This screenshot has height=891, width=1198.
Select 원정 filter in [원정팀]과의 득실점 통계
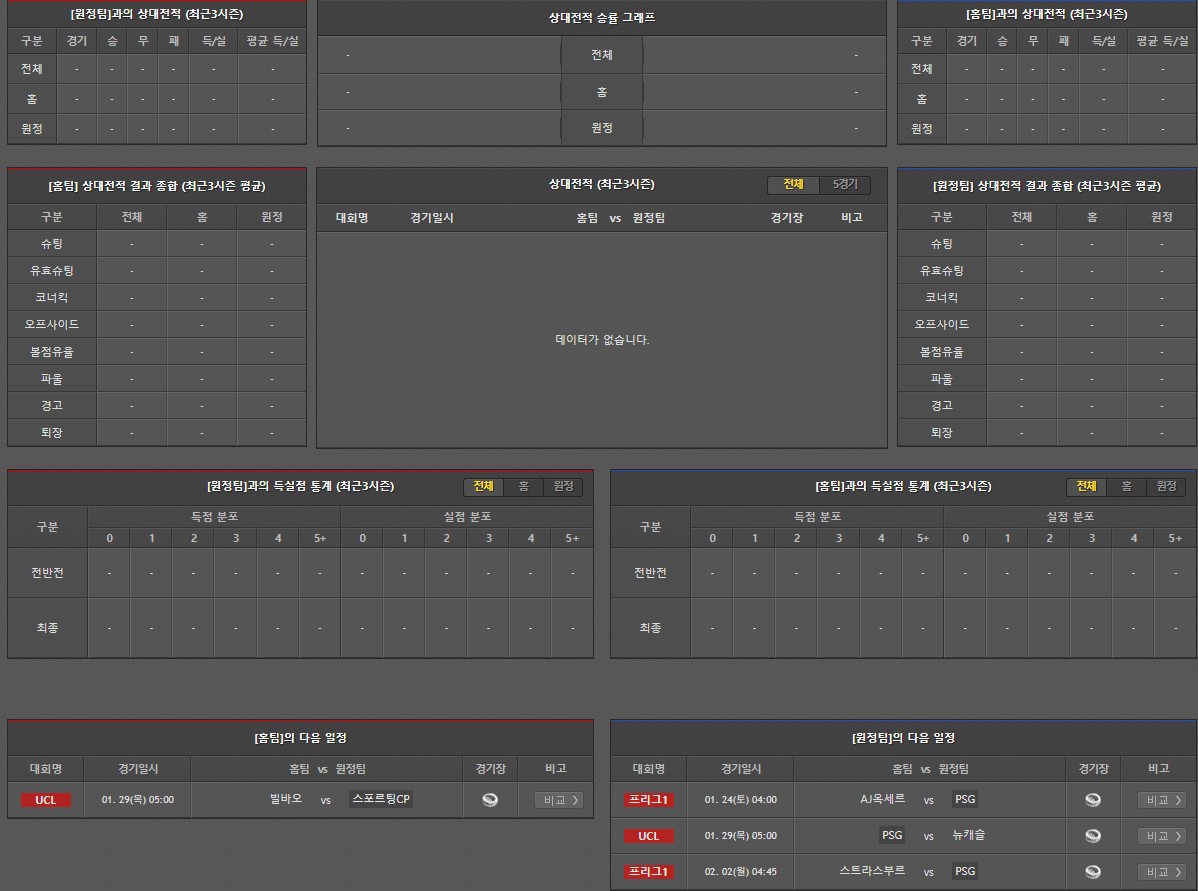coord(563,487)
